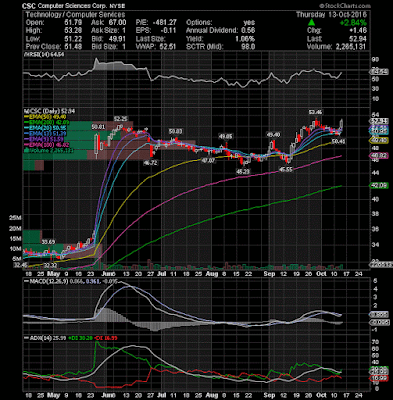The image size is (393, 400).
Task: Click the 32.32 May low annotation
Action: click(x=51, y=265)
